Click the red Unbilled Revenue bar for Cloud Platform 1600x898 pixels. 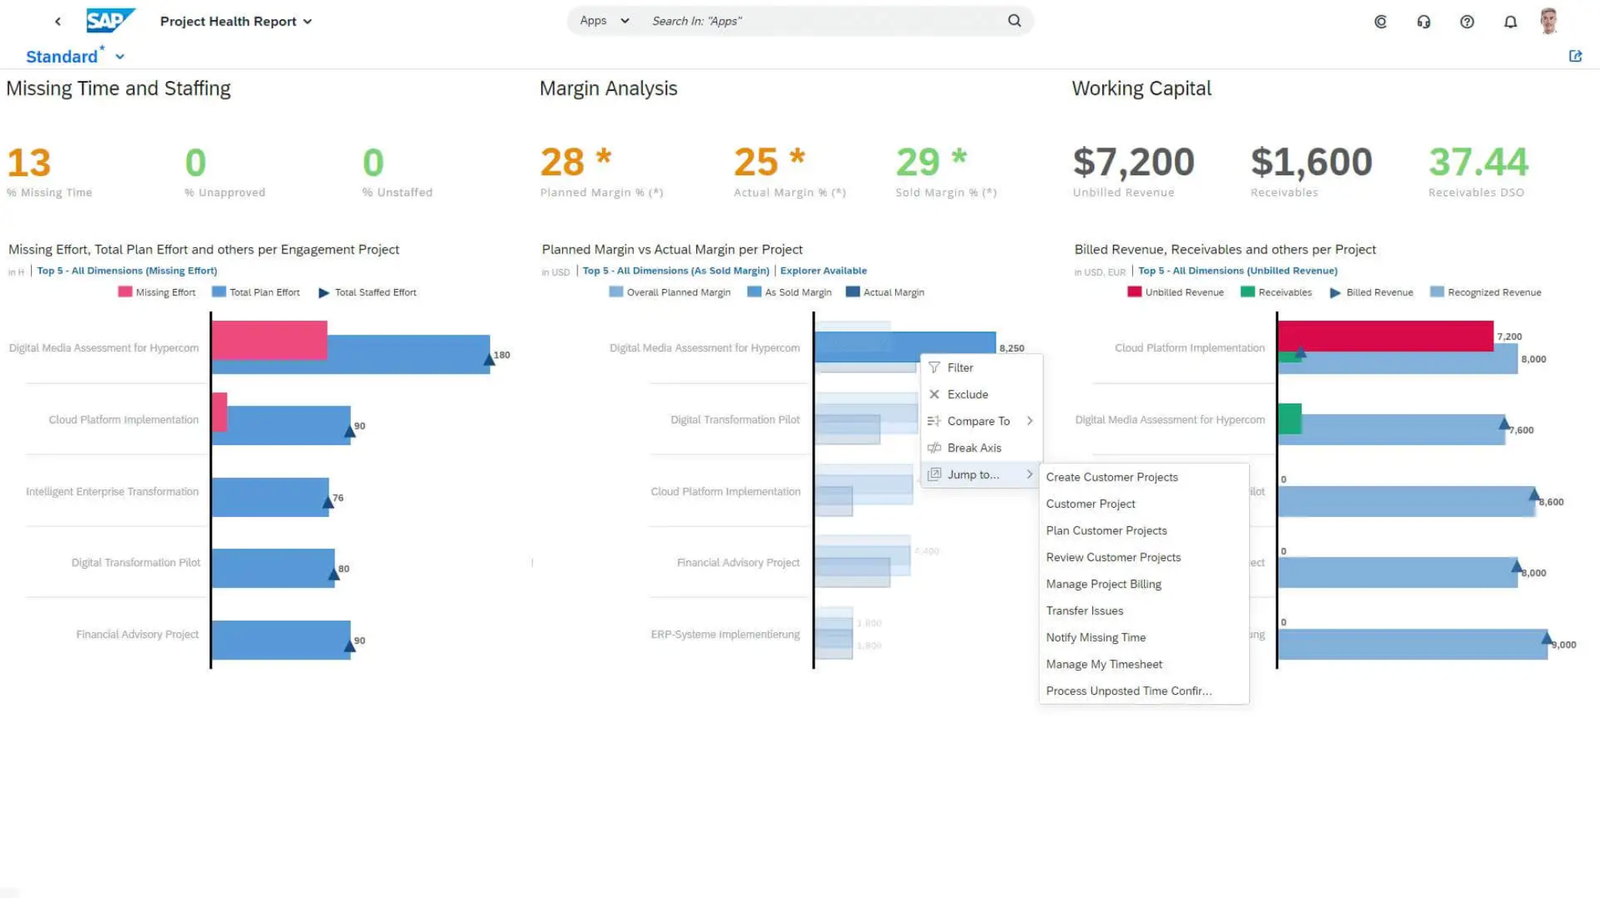(x=1385, y=336)
